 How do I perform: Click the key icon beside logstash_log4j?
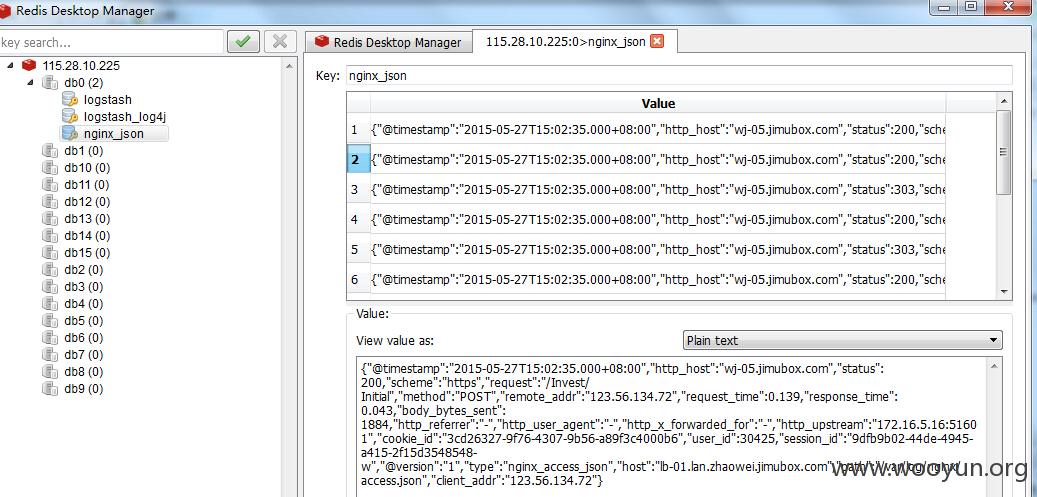[x=69, y=116]
